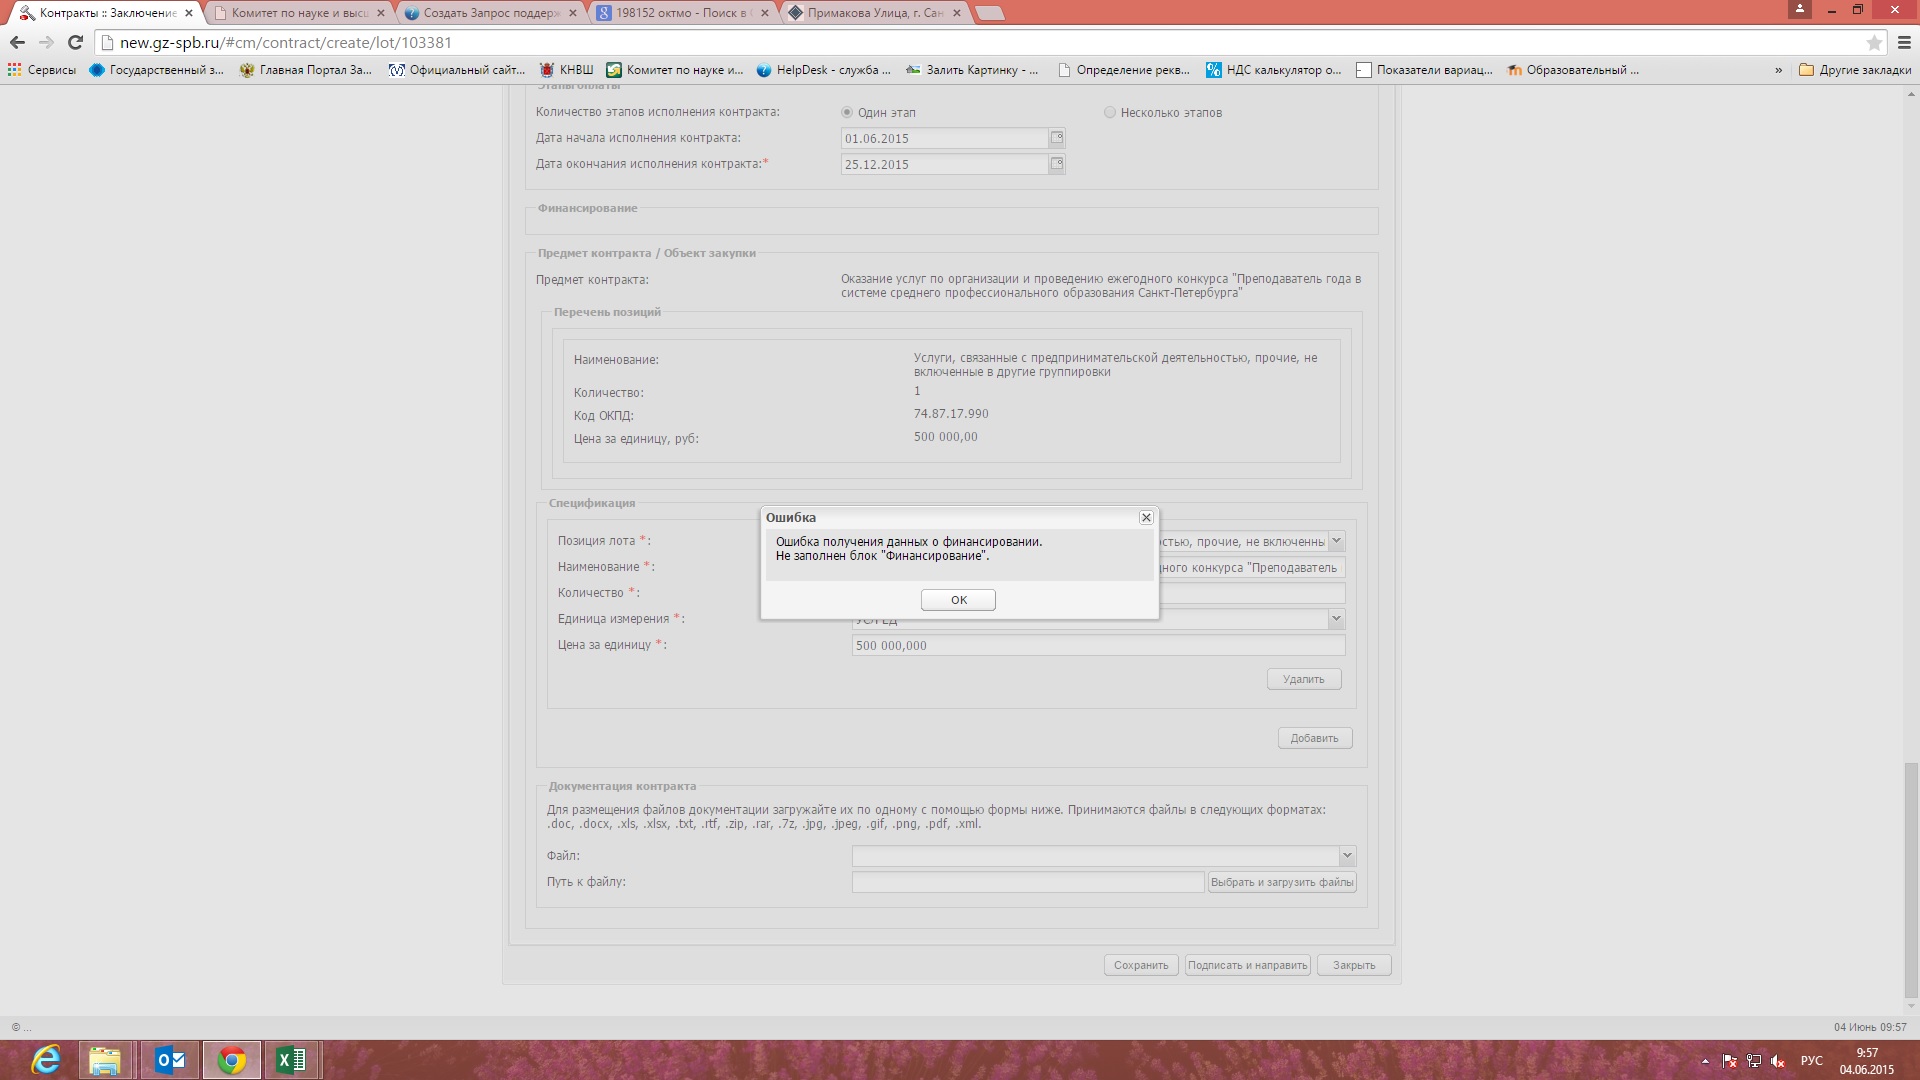Click the Добавить button

(1314, 738)
